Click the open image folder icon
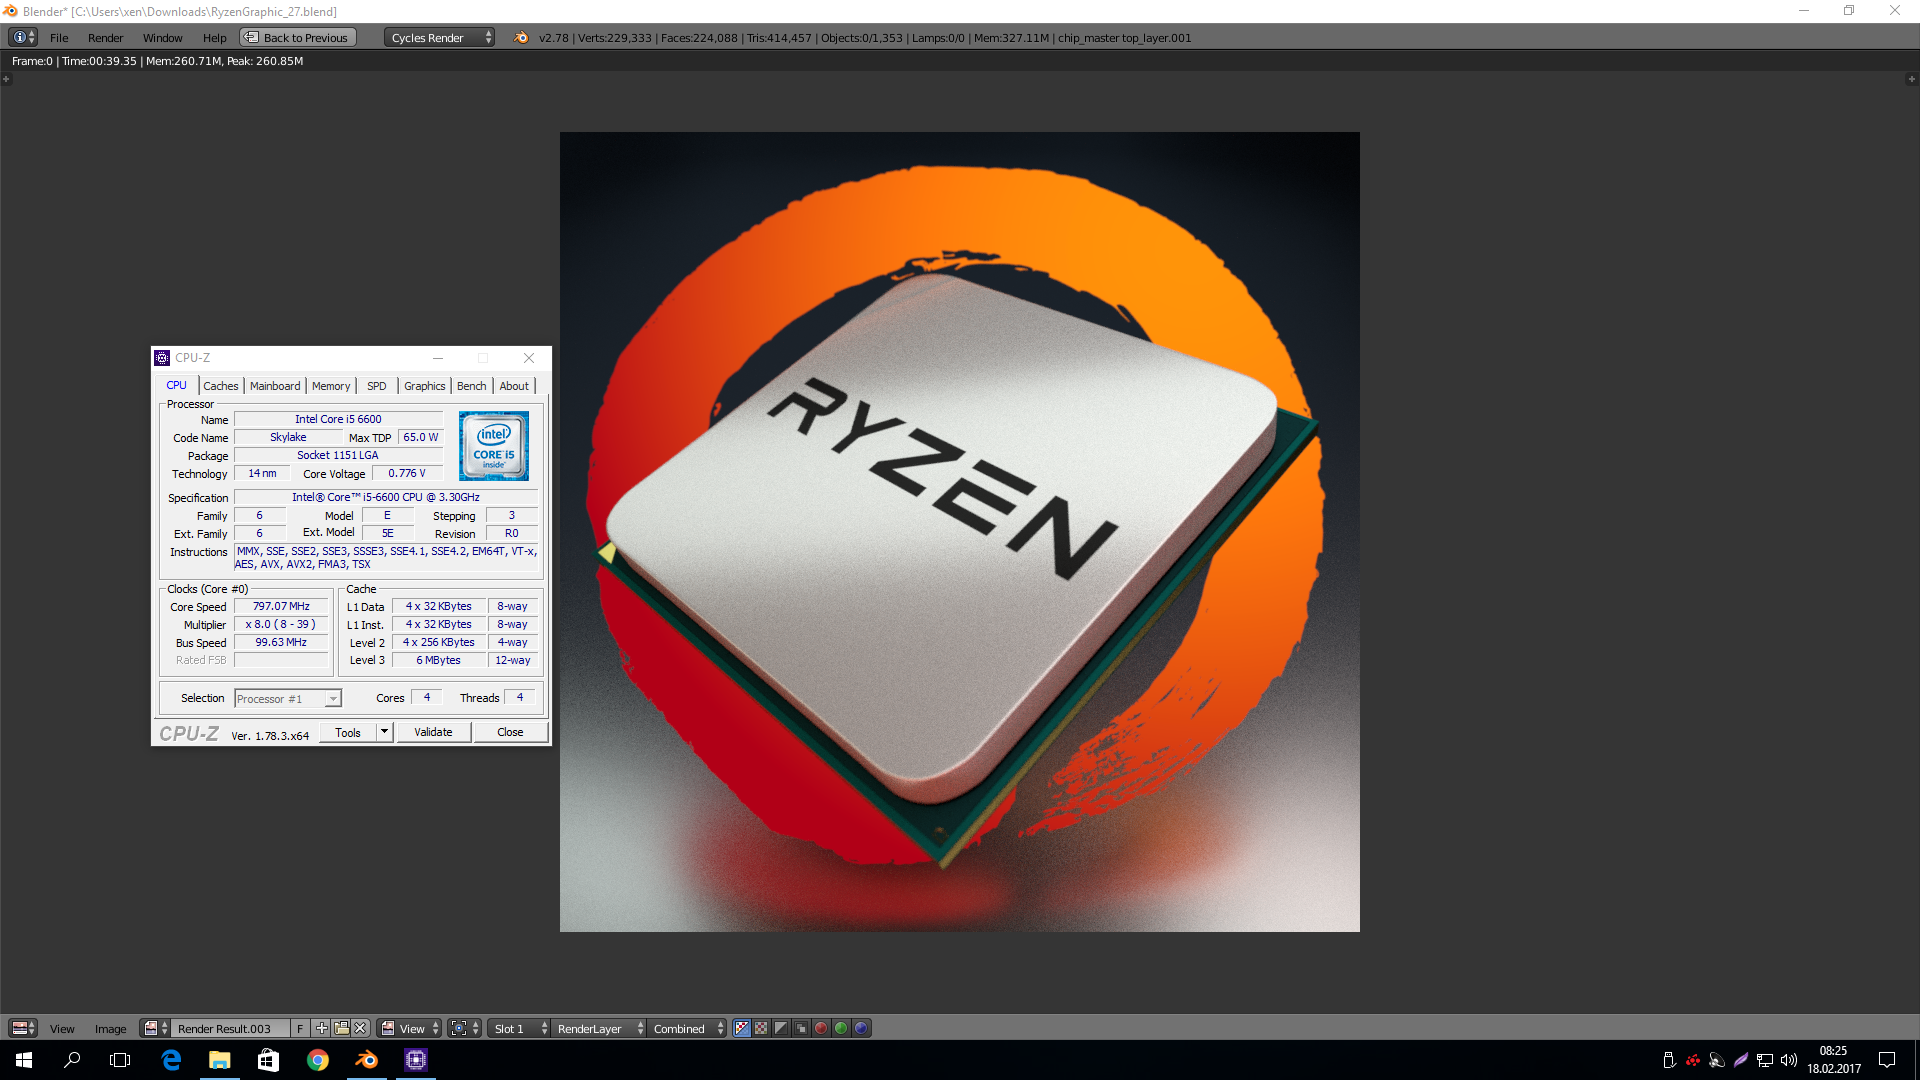Screen dimensions: 1920x1080 point(341,1028)
